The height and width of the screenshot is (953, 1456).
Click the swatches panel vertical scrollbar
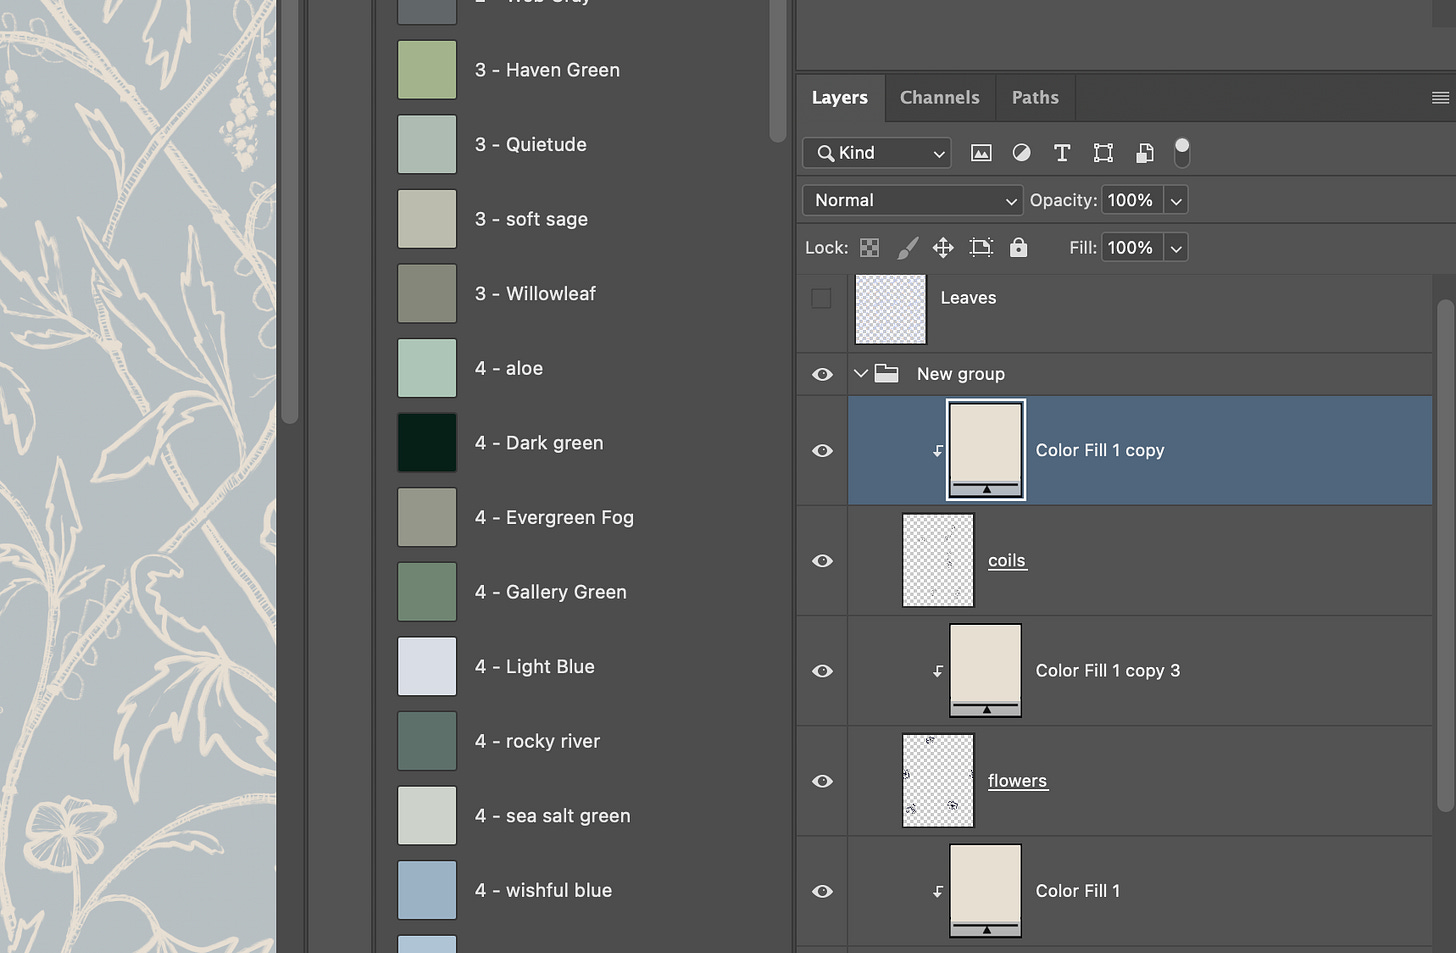coord(778,70)
